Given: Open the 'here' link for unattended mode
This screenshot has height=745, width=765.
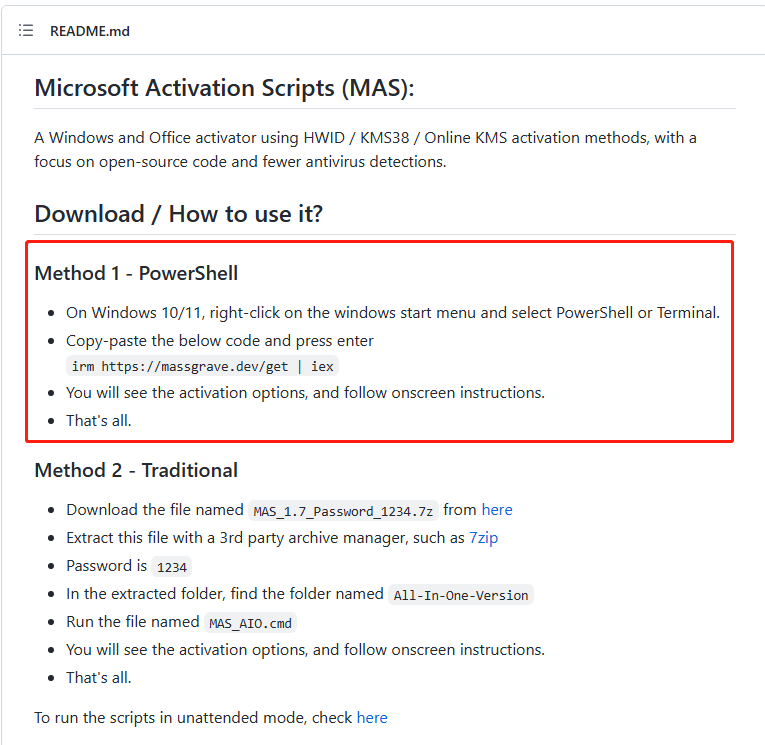Looking at the screenshot, I should (372, 718).
